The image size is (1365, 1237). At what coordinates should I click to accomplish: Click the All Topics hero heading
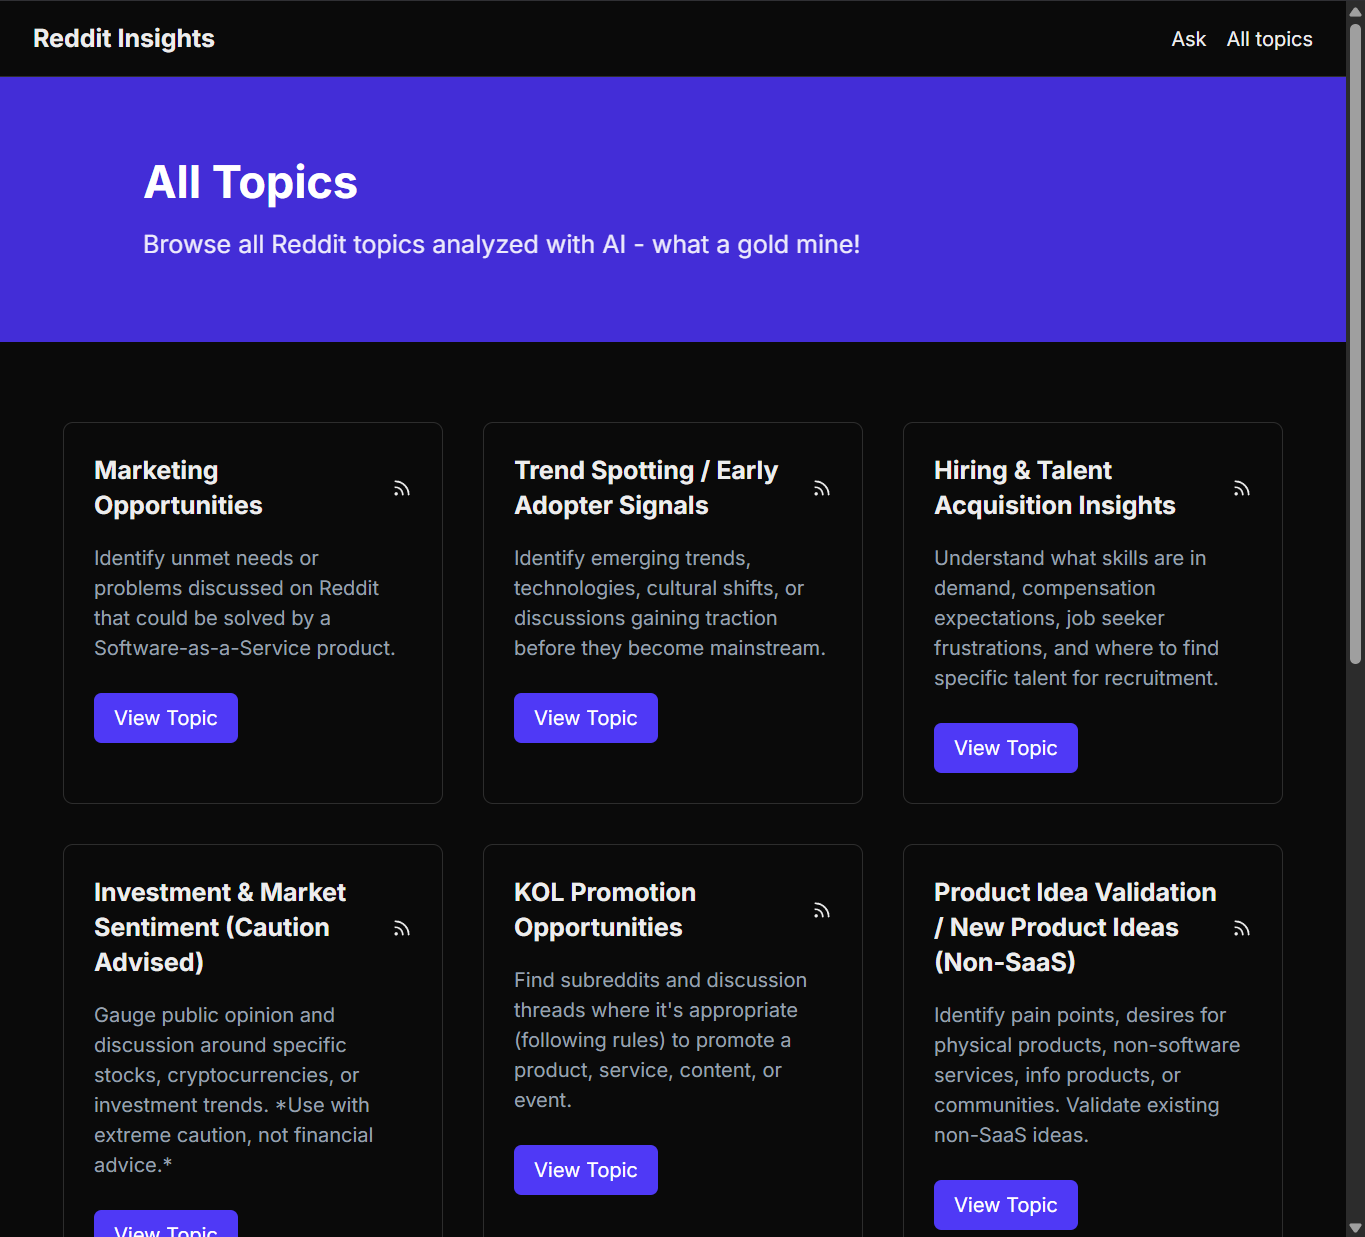250,182
